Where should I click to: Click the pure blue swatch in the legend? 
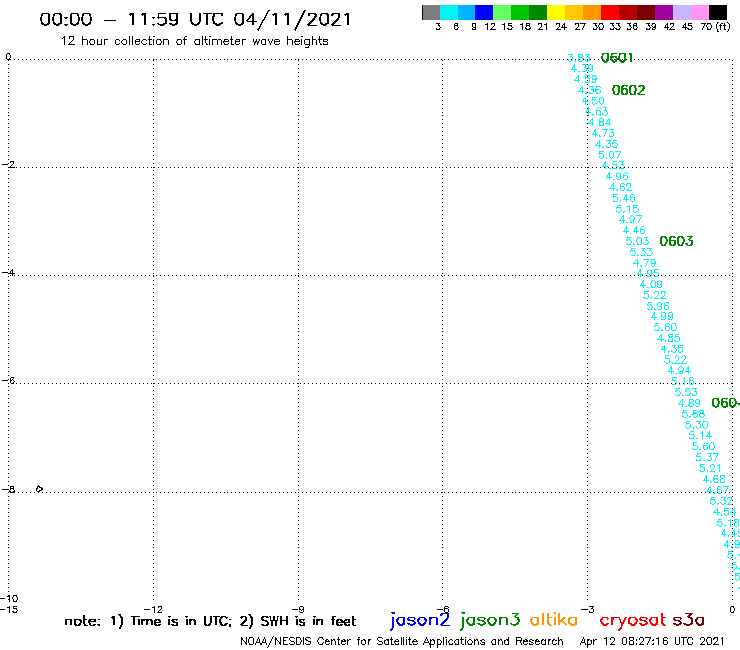pos(484,12)
